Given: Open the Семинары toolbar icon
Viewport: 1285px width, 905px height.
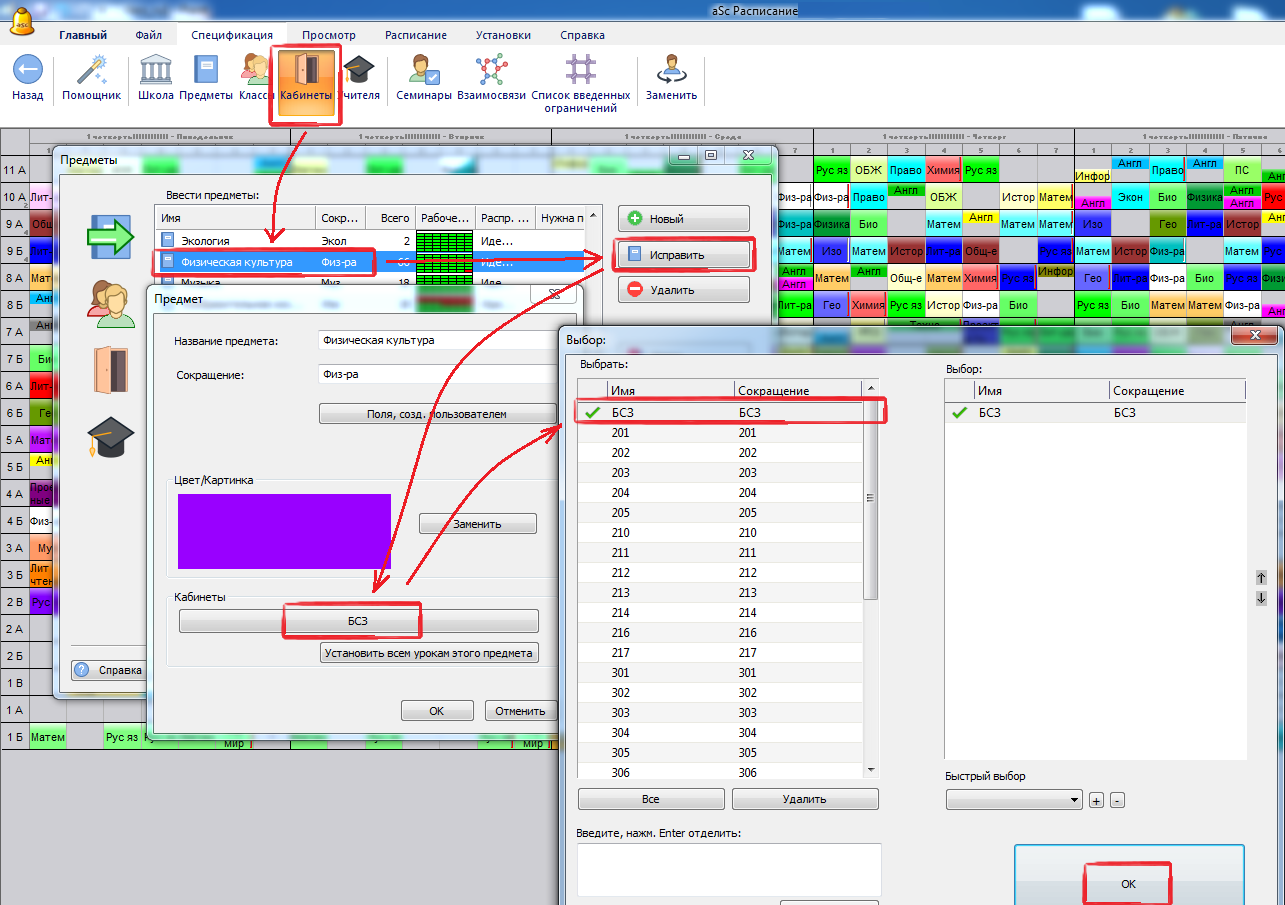Looking at the screenshot, I should click(x=424, y=72).
